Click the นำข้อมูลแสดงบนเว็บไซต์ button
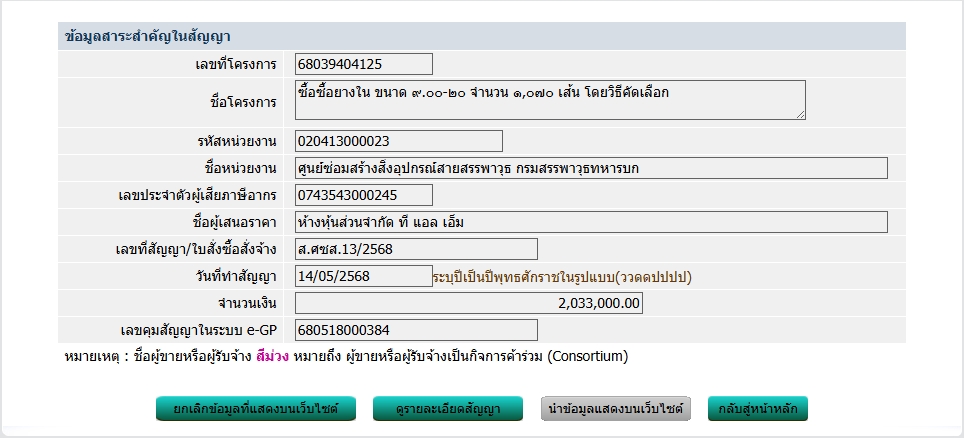964x438 pixels. pyautogui.click(x=616, y=409)
